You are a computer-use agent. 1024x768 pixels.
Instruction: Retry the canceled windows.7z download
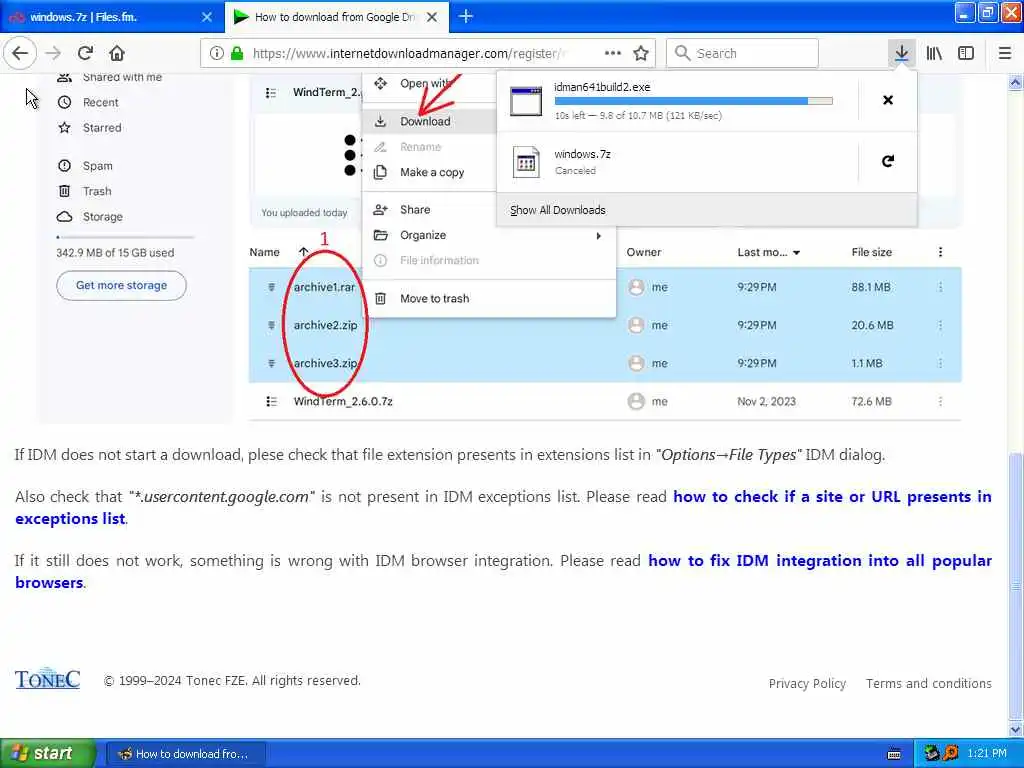point(888,161)
